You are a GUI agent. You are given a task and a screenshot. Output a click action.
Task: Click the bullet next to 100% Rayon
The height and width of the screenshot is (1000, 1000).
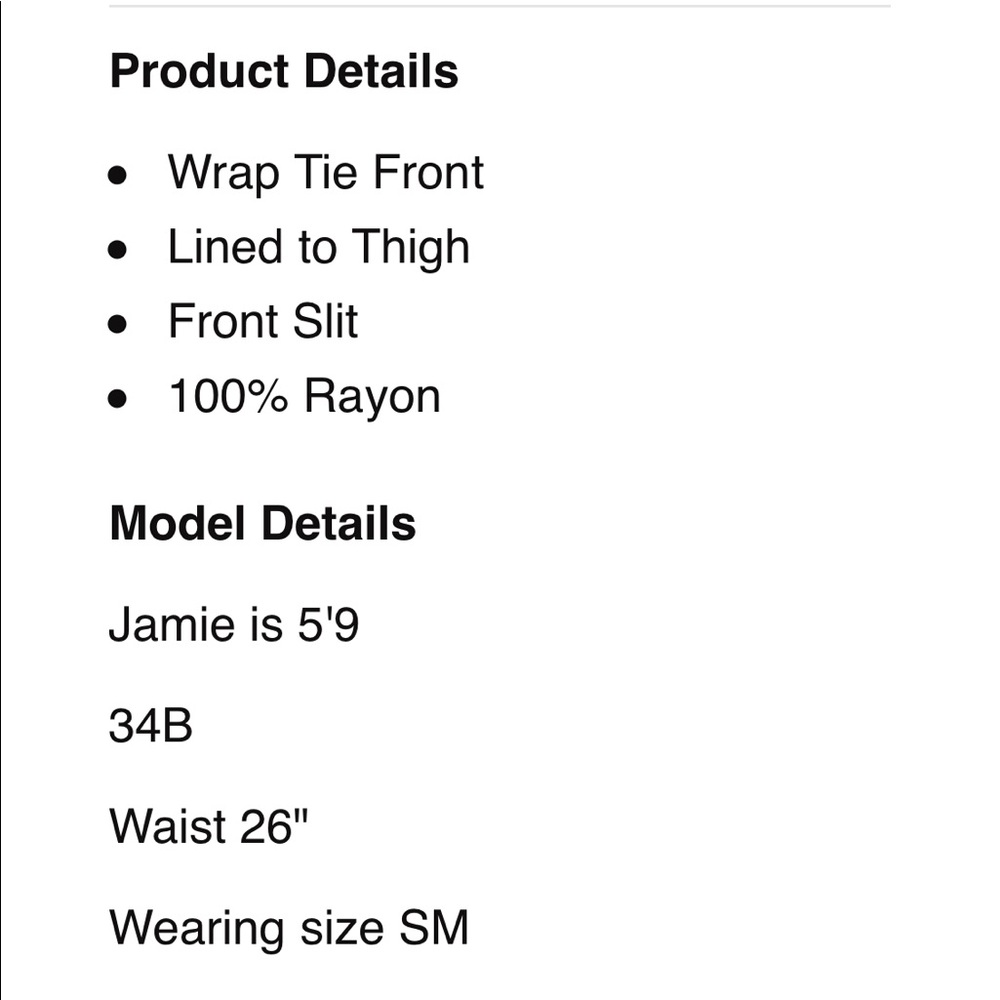pyautogui.click(x=118, y=398)
